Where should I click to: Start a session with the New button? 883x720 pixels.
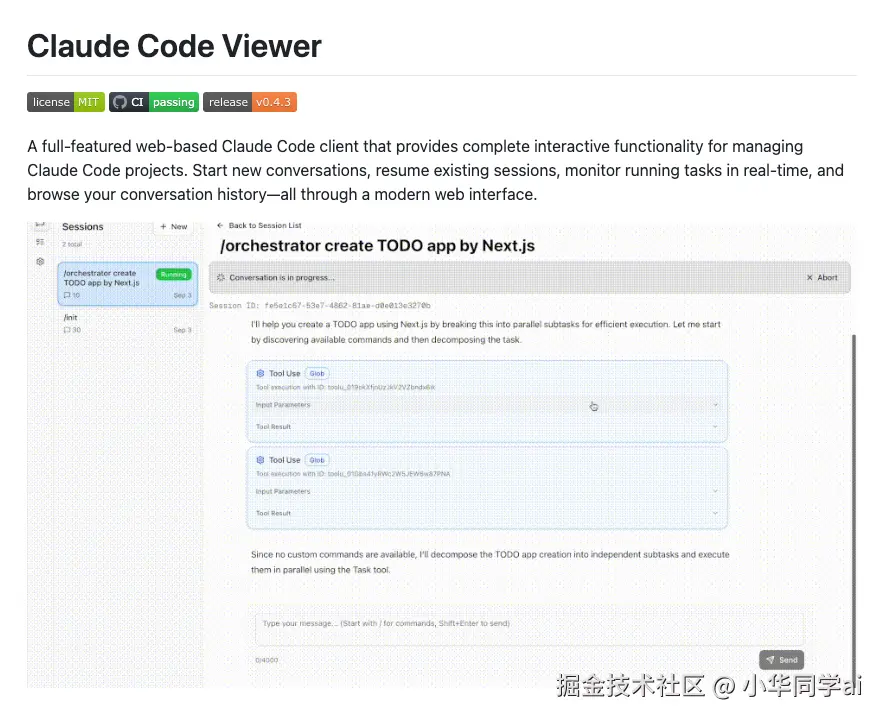coord(173,226)
